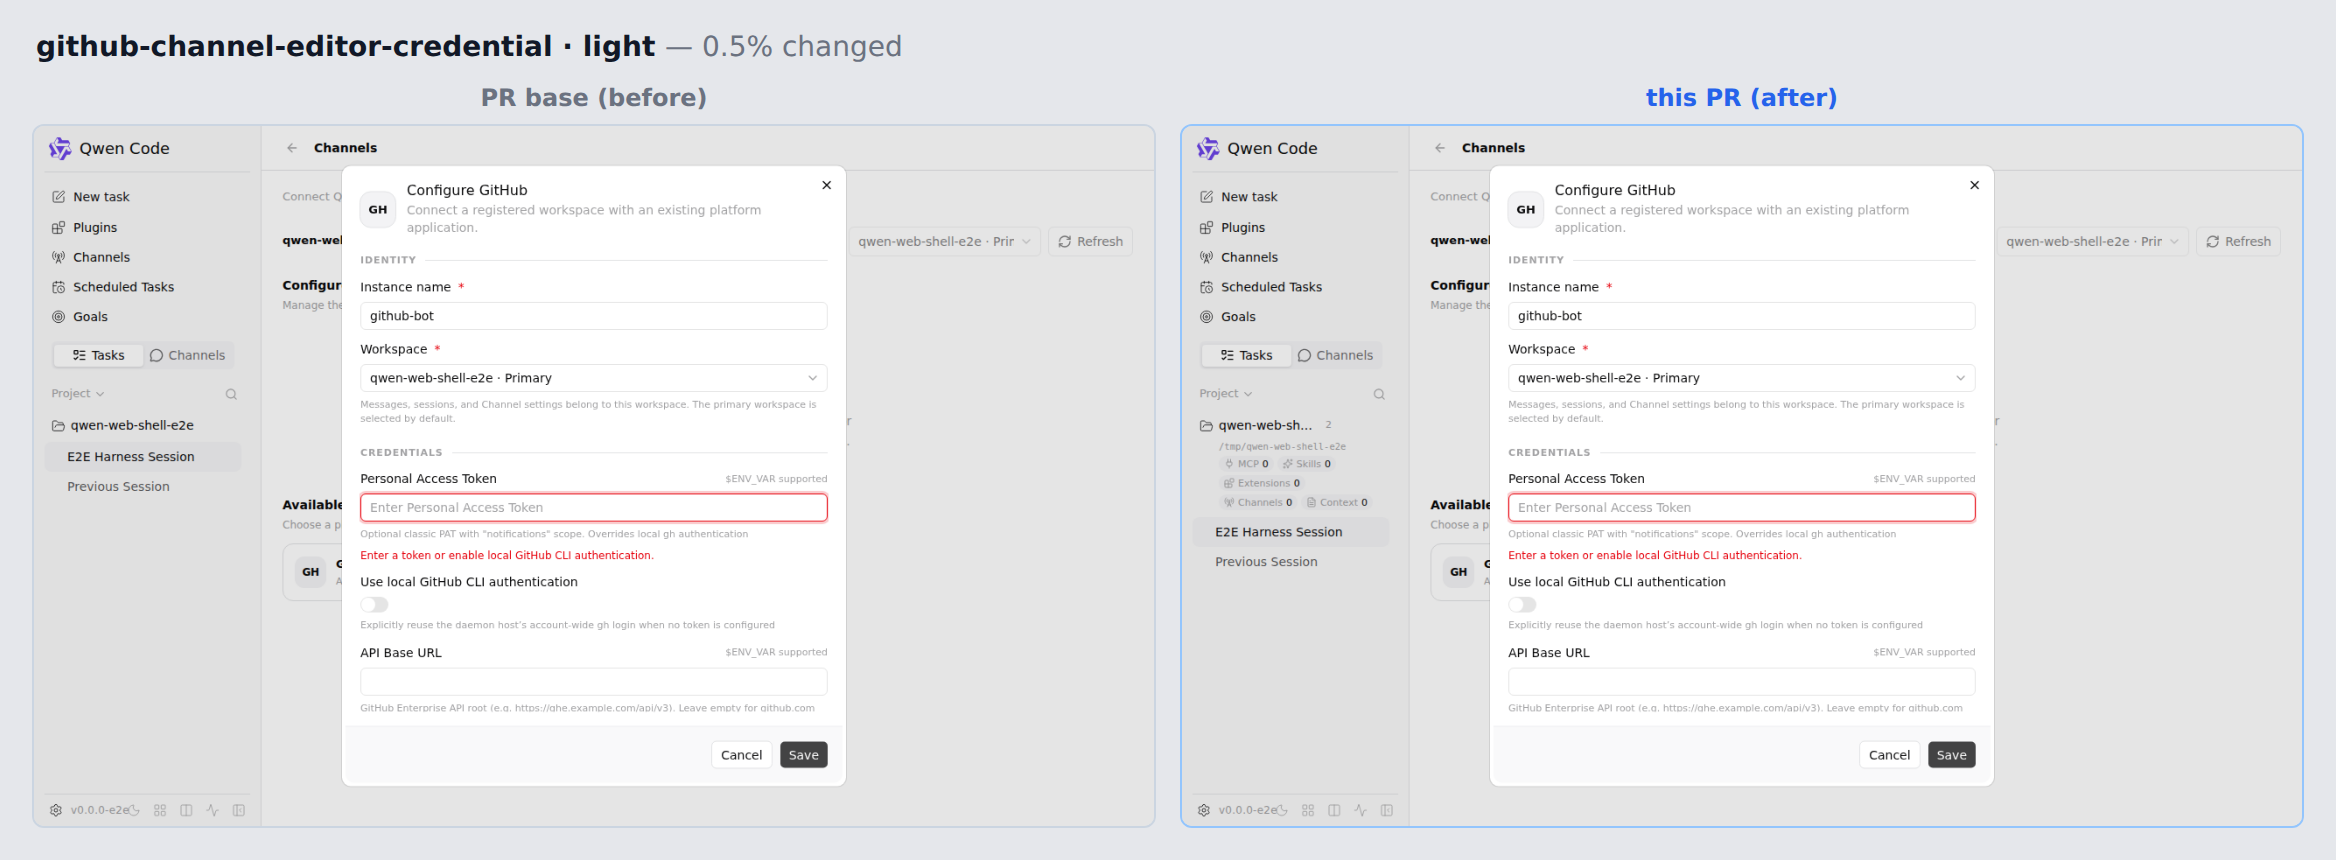Toggle dark mode moon icon in after panel

1282,810
